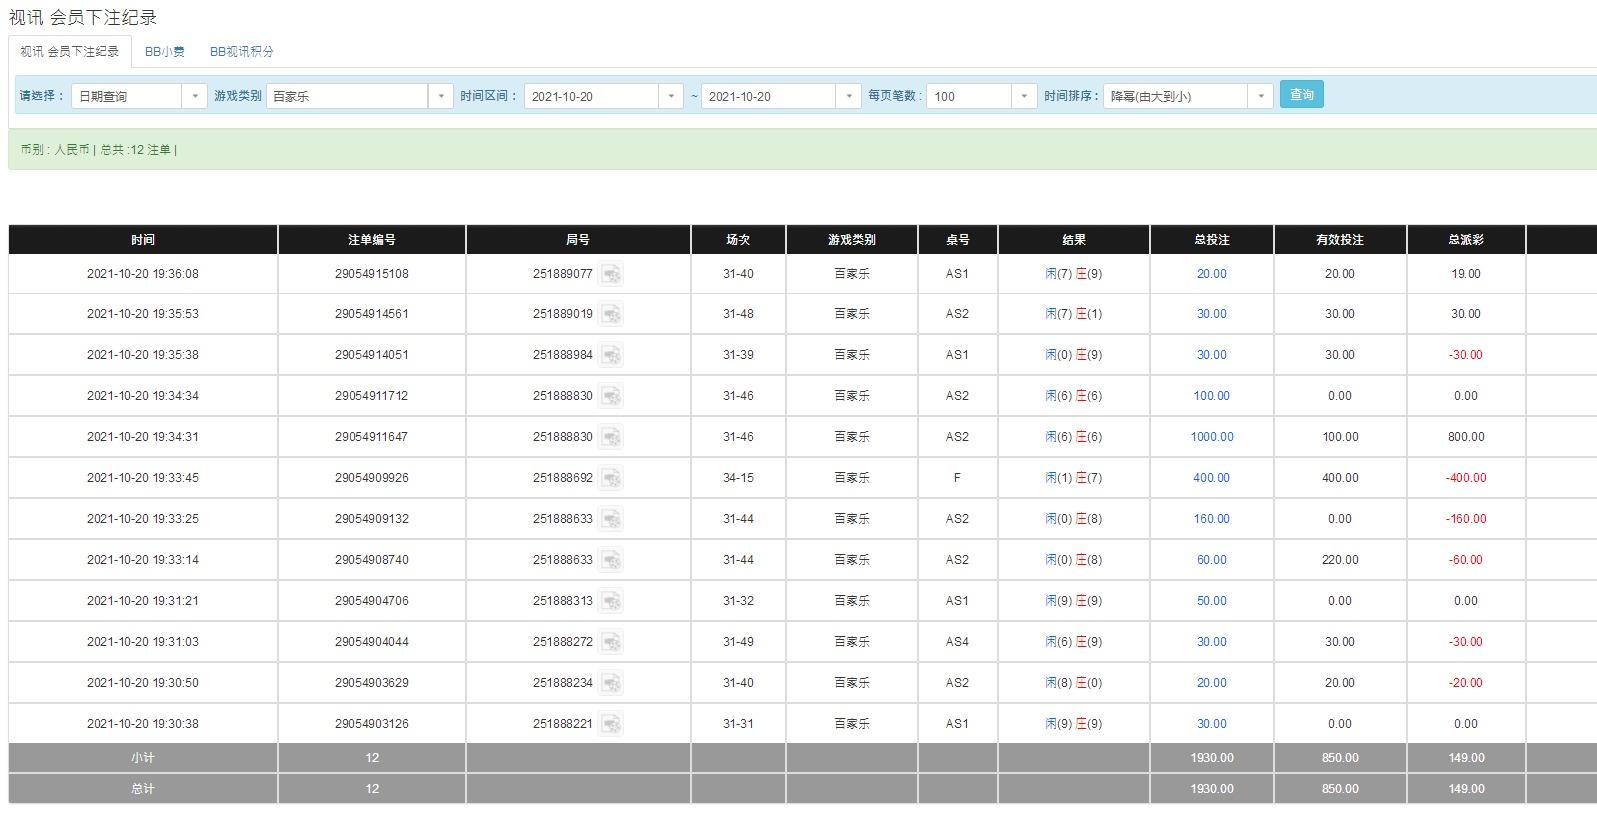The width and height of the screenshot is (1597, 813).
Task: Open round detail icon for bet 29054909926
Action: 610,478
